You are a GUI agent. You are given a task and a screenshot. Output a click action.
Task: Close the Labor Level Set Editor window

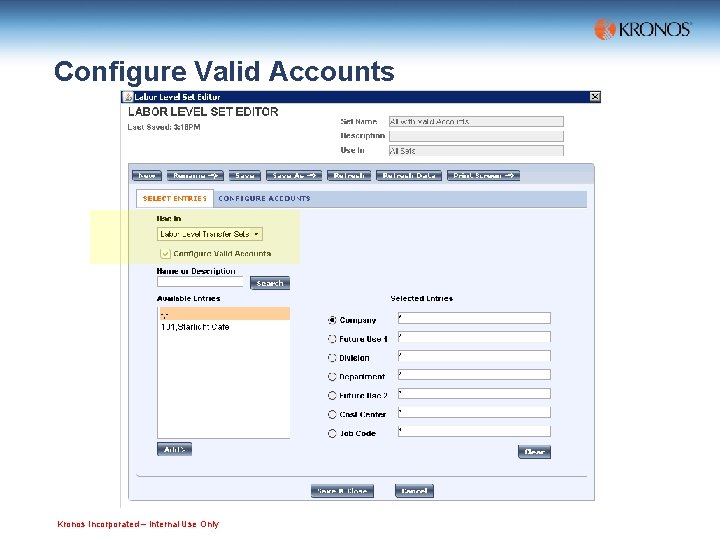click(595, 96)
